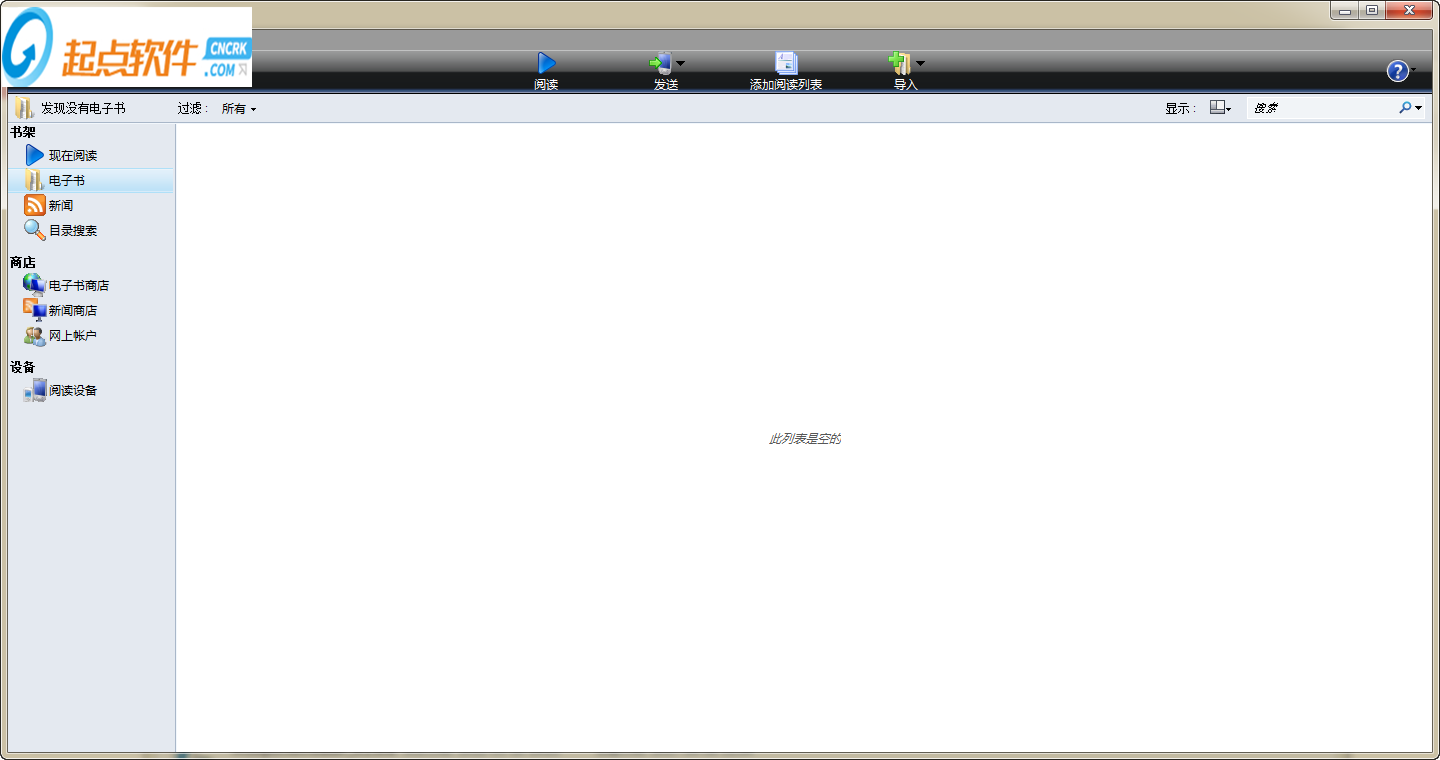Viewport: 1440px width, 760px height.
Task: Click the blue play icon for 现在阅读
Action: 35,155
